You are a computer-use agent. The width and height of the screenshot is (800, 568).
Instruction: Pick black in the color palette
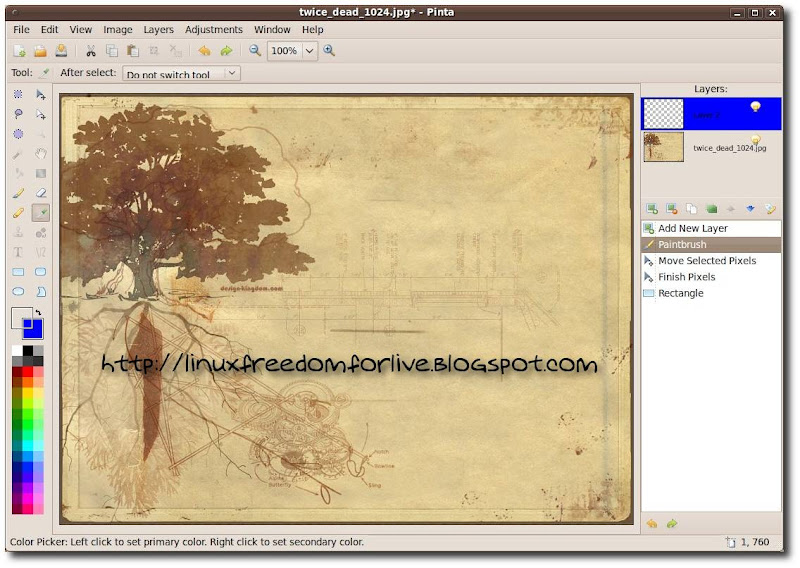pyautogui.click(x=28, y=350)
